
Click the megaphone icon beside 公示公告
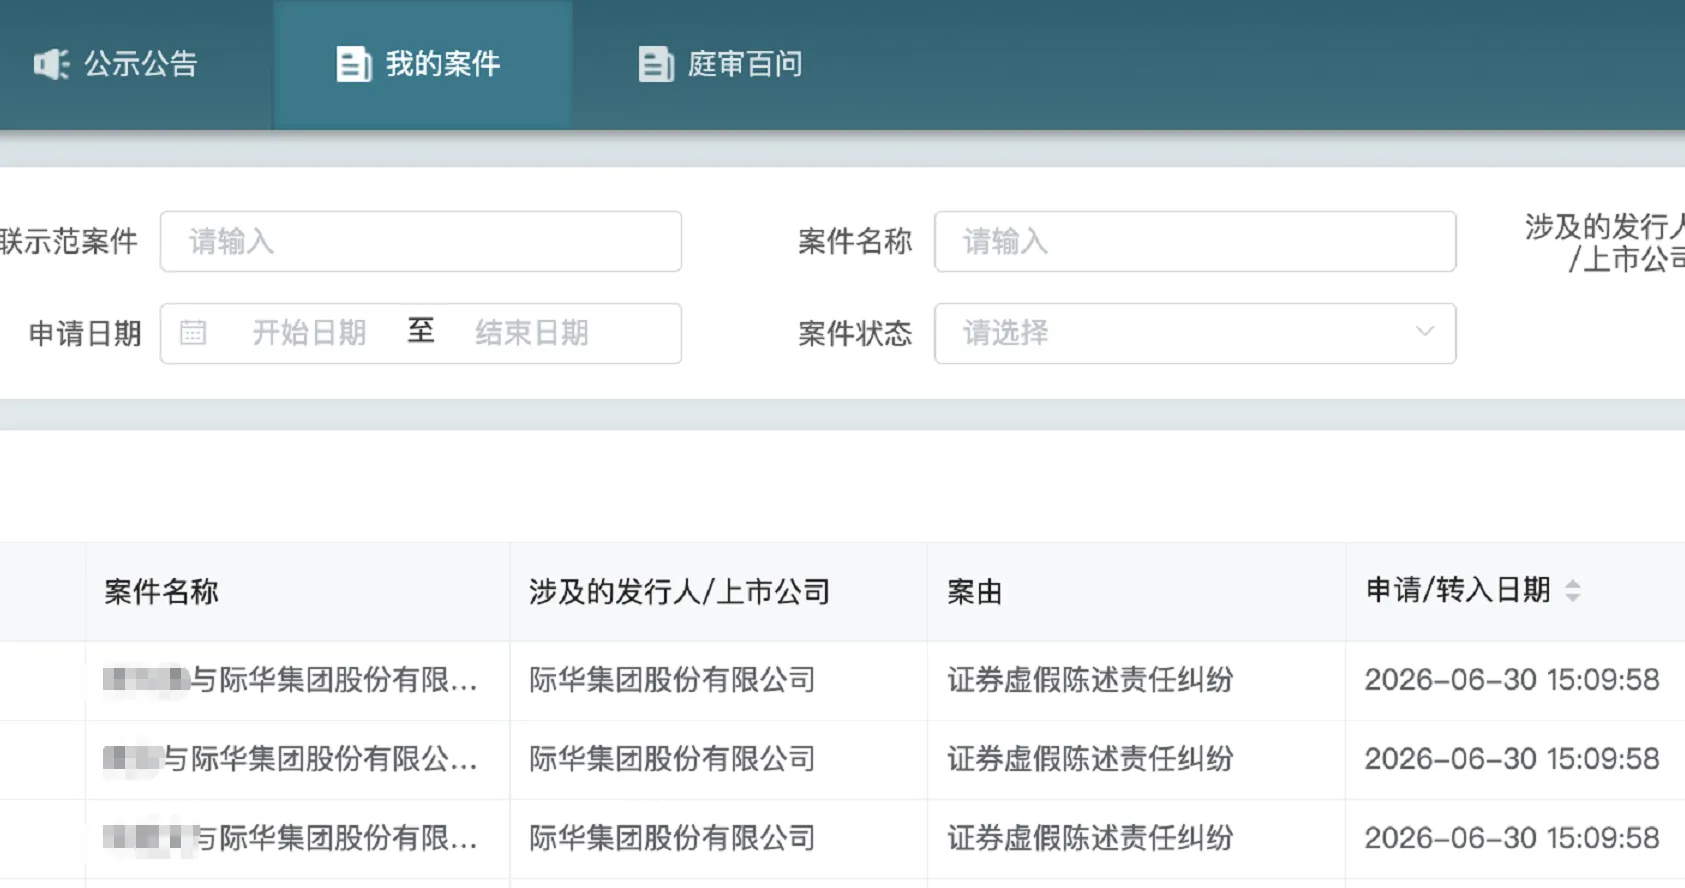[x=51, y=64]
